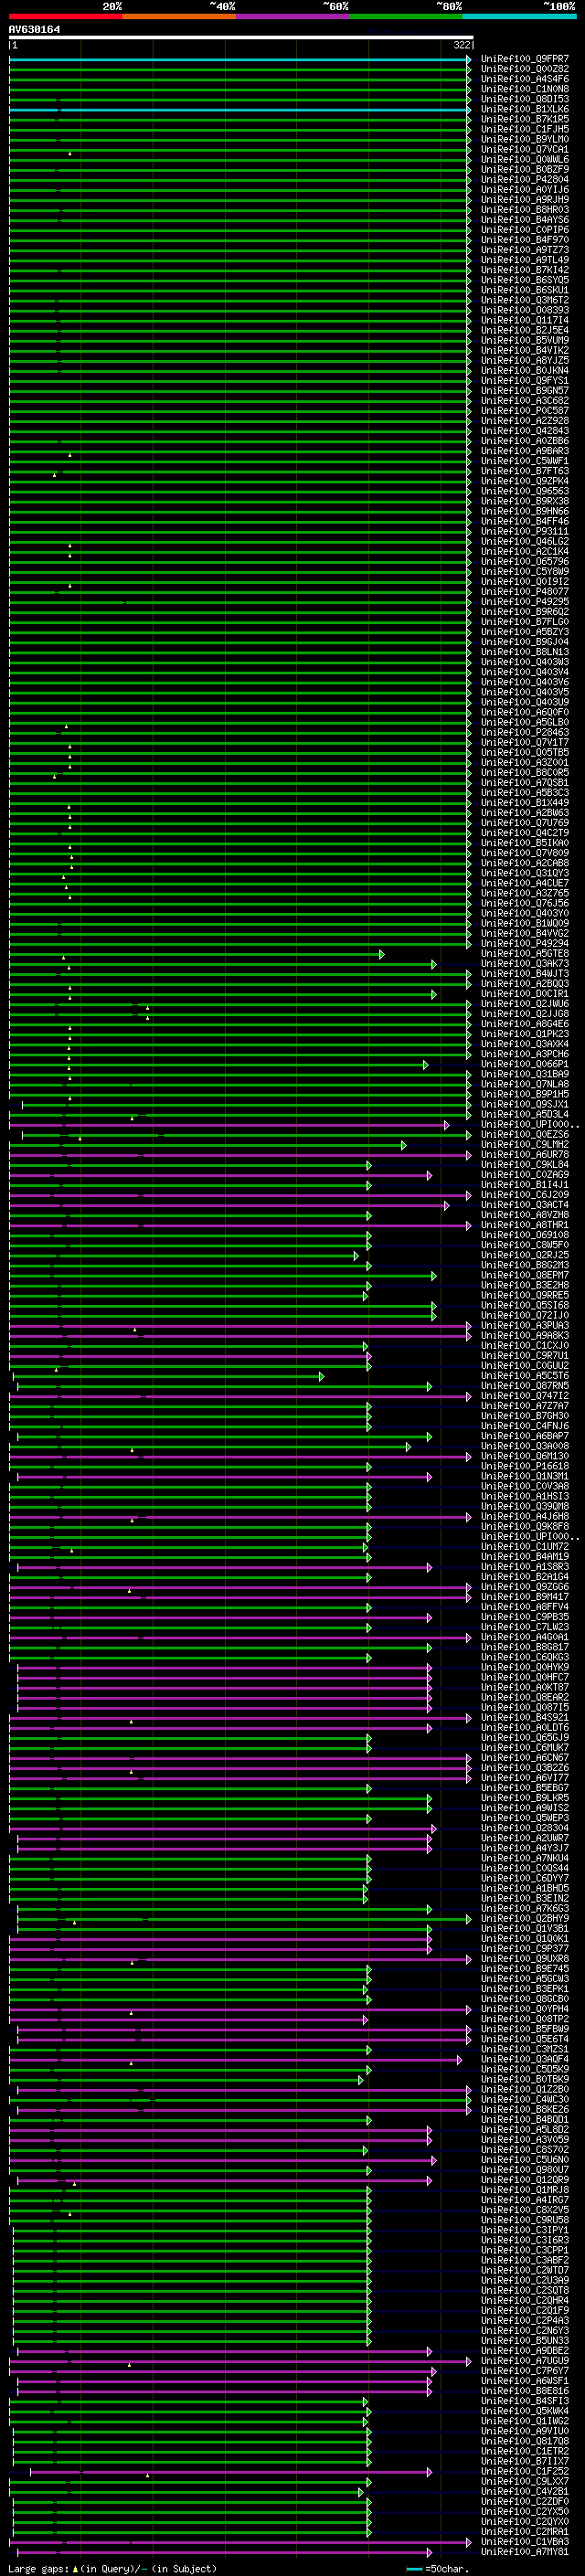The image size is (585, 2576).
Task: Select the UniRef100_Q42843 label
Action: point(524,431)
